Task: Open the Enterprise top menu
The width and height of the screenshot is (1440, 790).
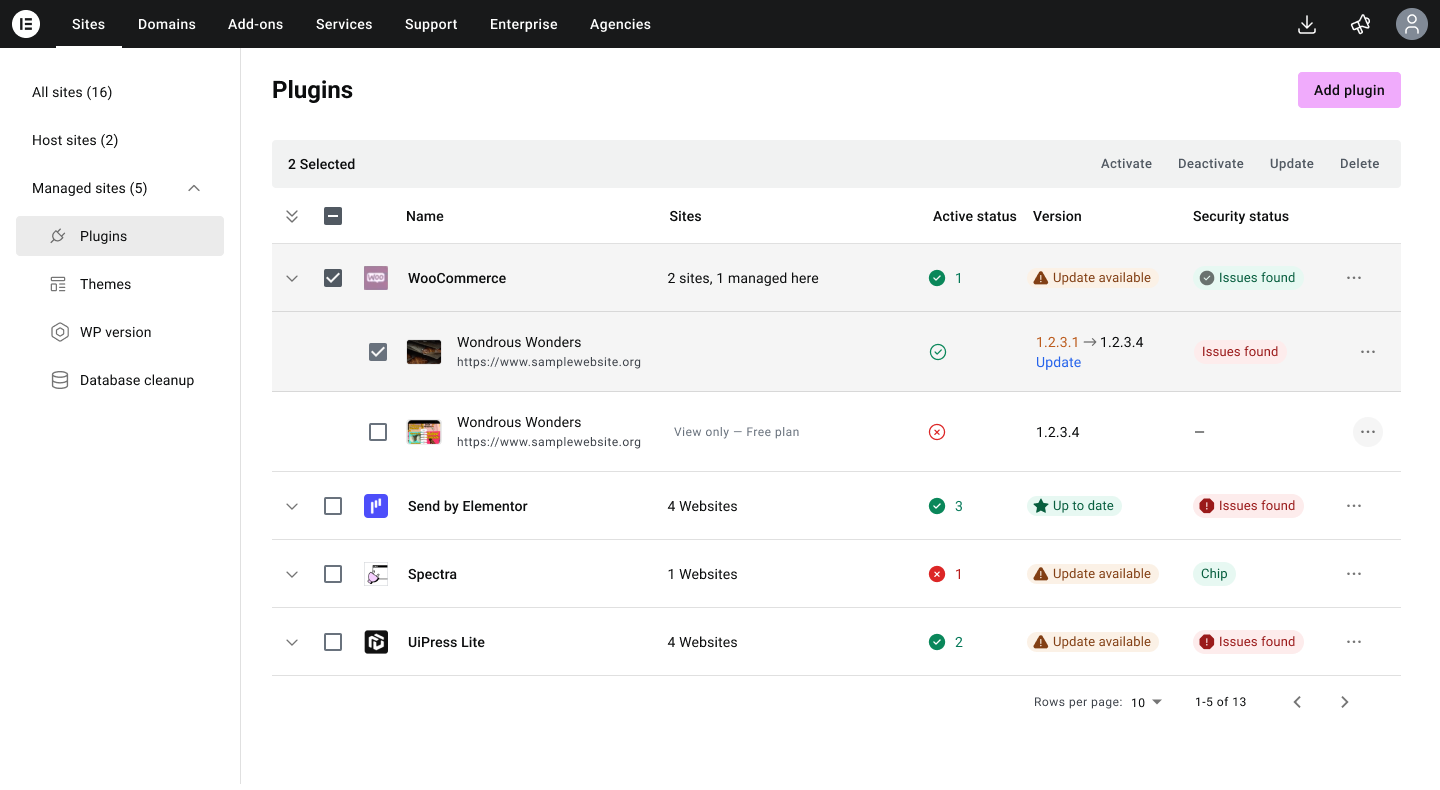Action: [x=524, y=24]
